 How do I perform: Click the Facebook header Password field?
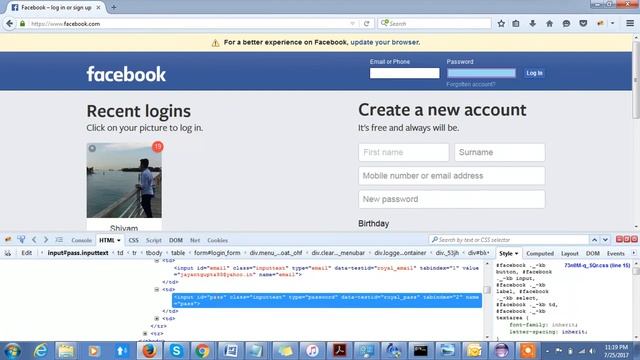[481, 73]
